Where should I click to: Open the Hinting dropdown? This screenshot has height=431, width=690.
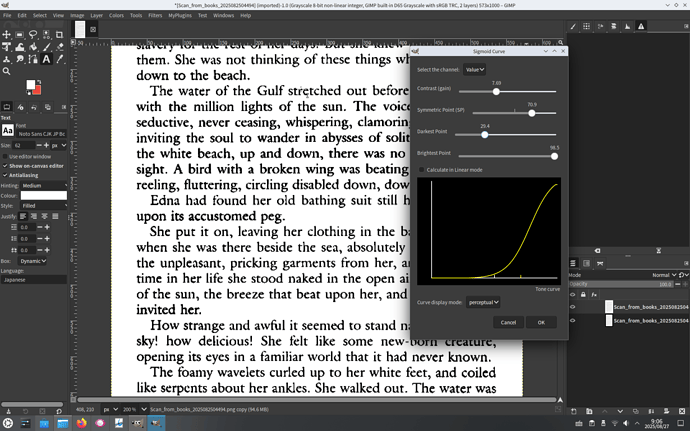click(x=44, y=185)
